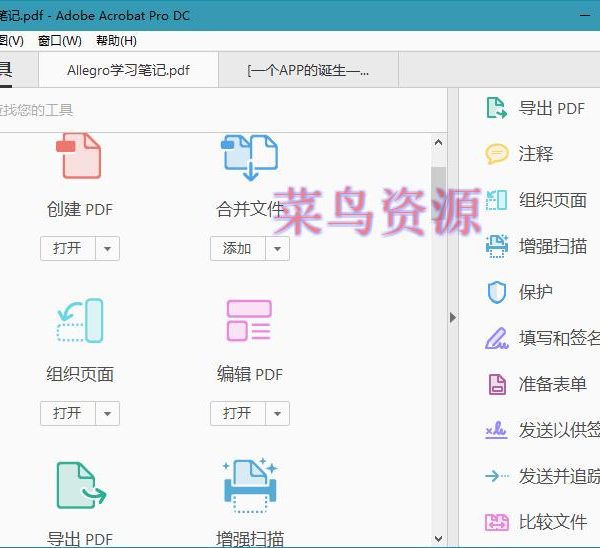
Task: Choose Compare Files (比较文件) in right panel
Action: click(552, 522)
